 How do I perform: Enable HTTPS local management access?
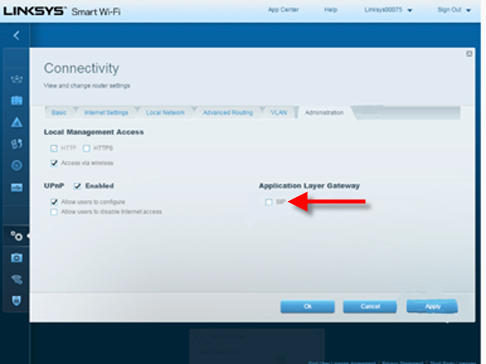coord(87,148)
